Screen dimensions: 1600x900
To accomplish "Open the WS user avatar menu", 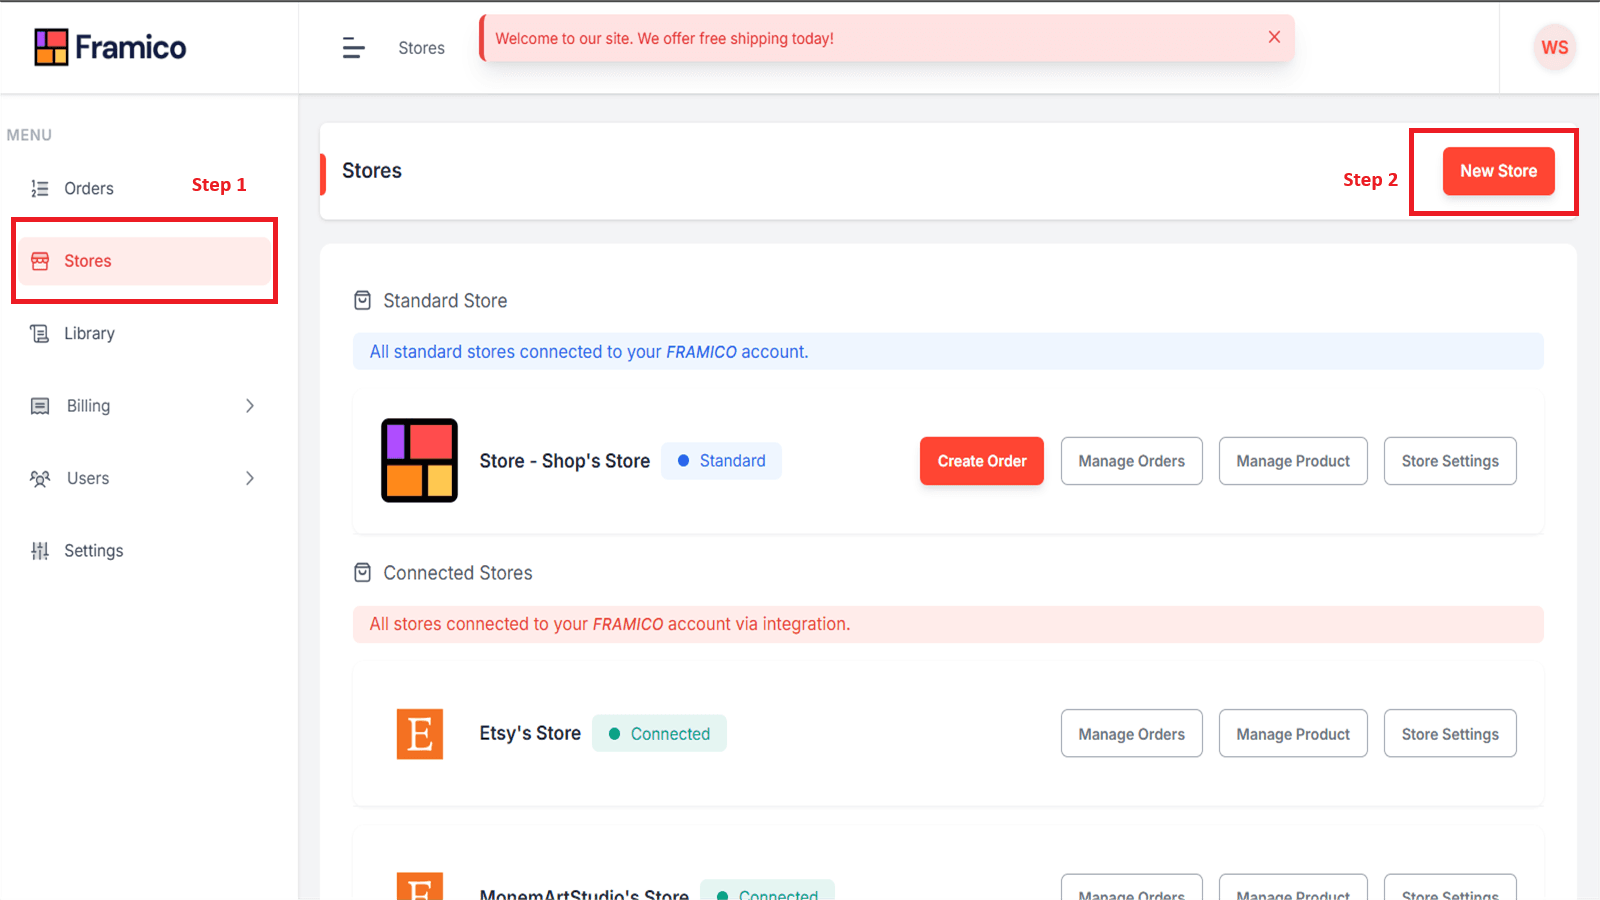I will 1554,47.
